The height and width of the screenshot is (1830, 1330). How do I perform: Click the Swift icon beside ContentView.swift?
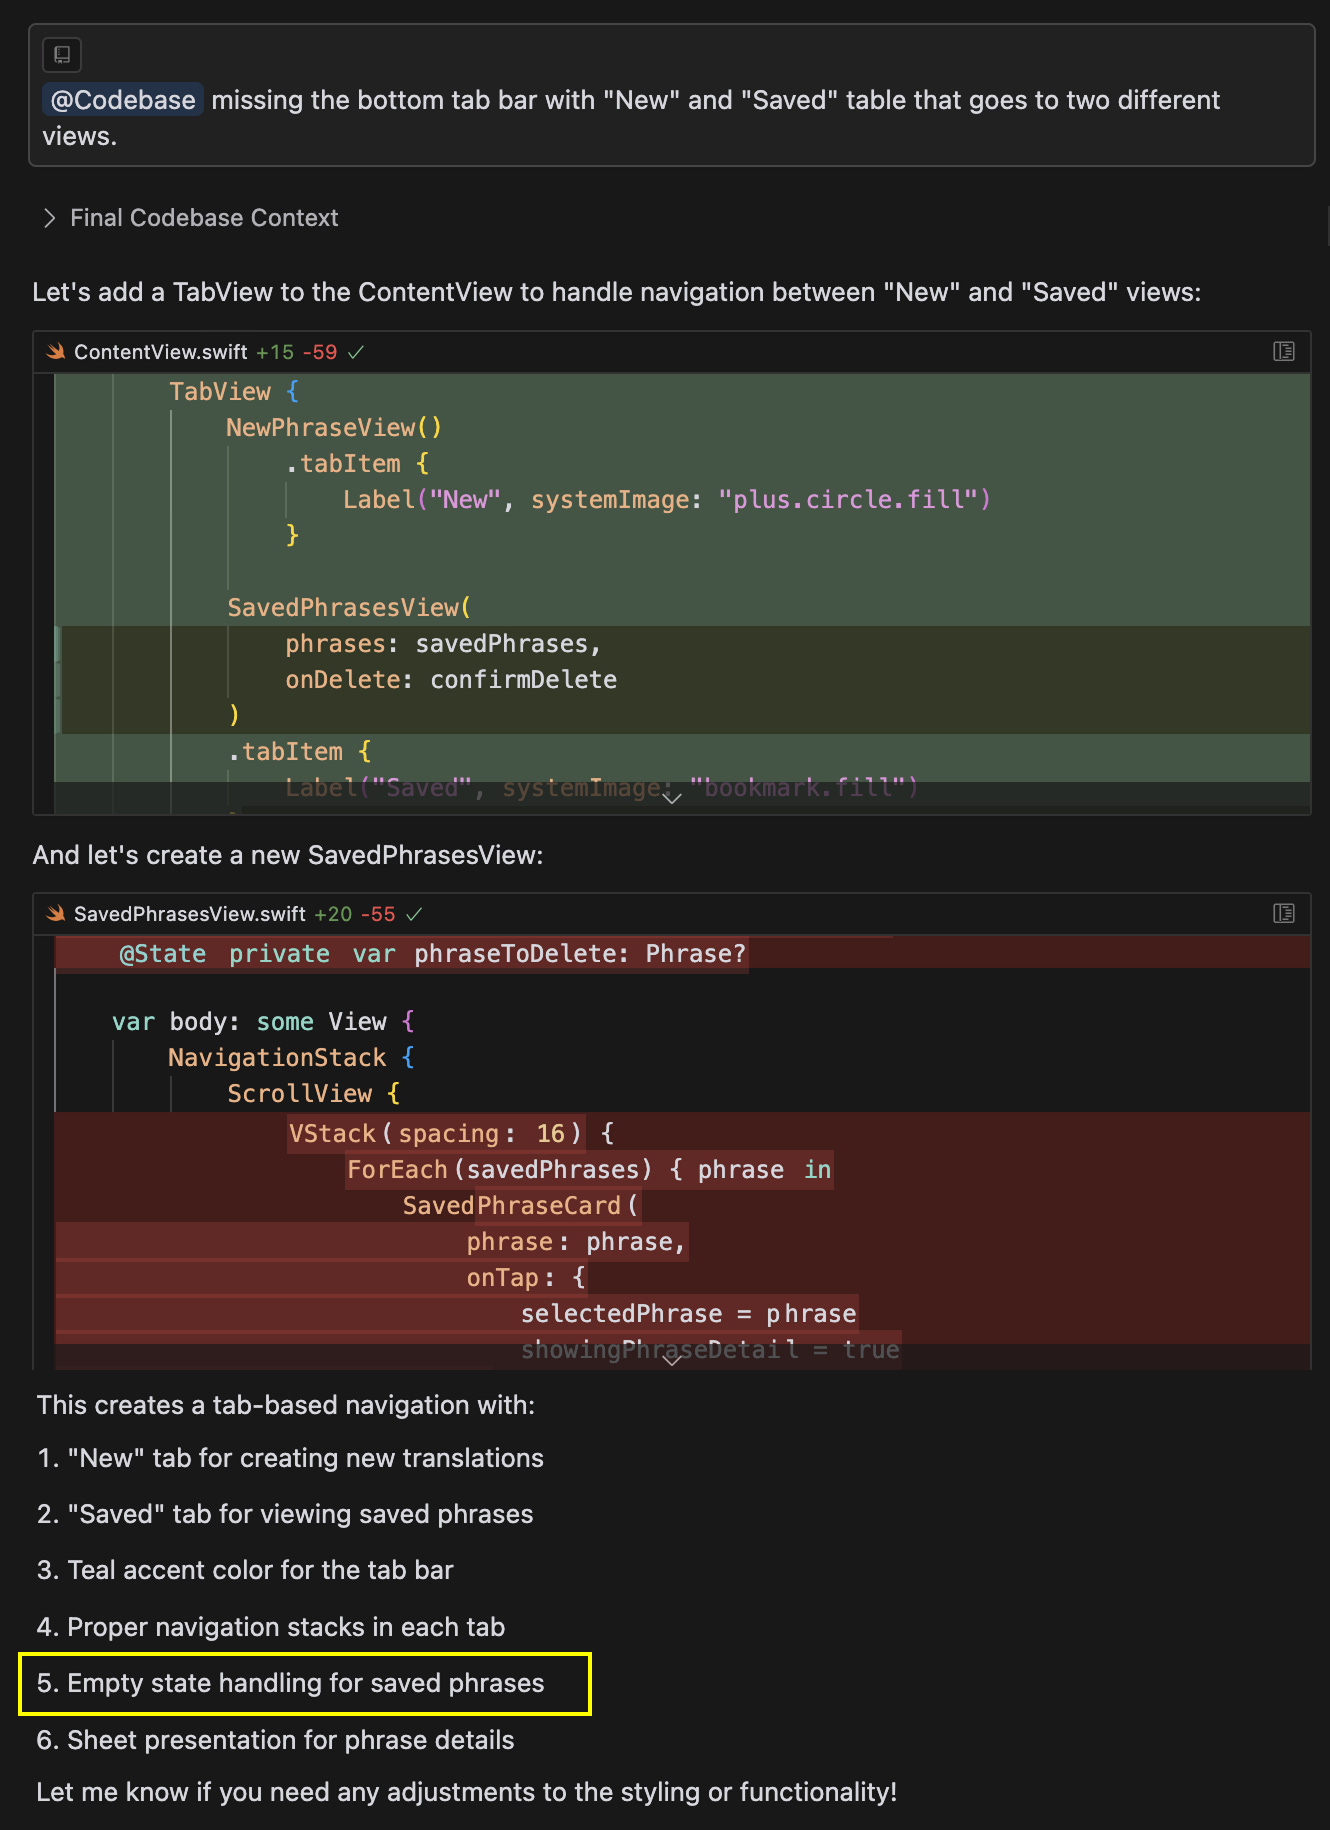(56, 351)
